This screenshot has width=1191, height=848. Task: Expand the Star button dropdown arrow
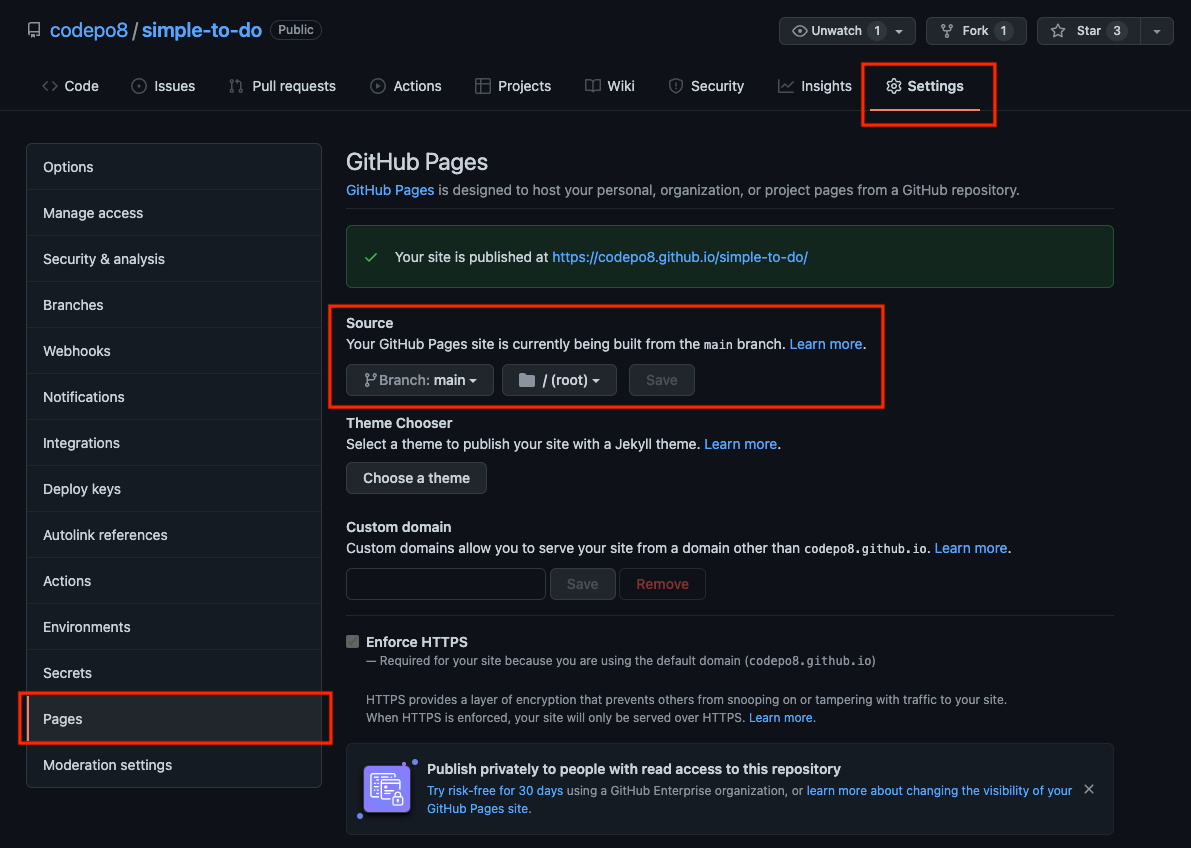(1157, 30)
